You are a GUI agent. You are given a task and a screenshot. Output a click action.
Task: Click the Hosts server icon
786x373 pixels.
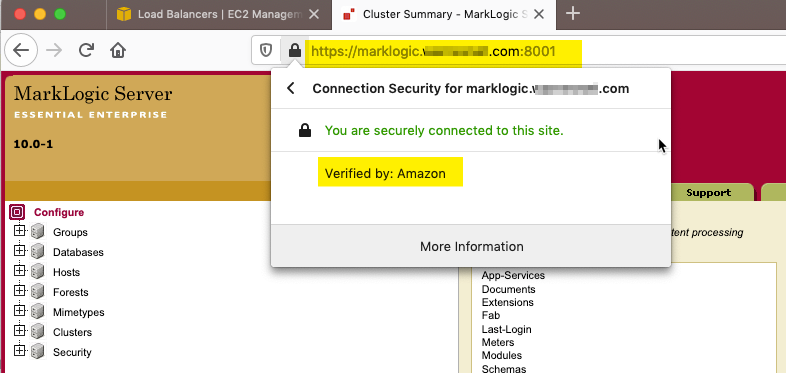[x=37, y=272]
